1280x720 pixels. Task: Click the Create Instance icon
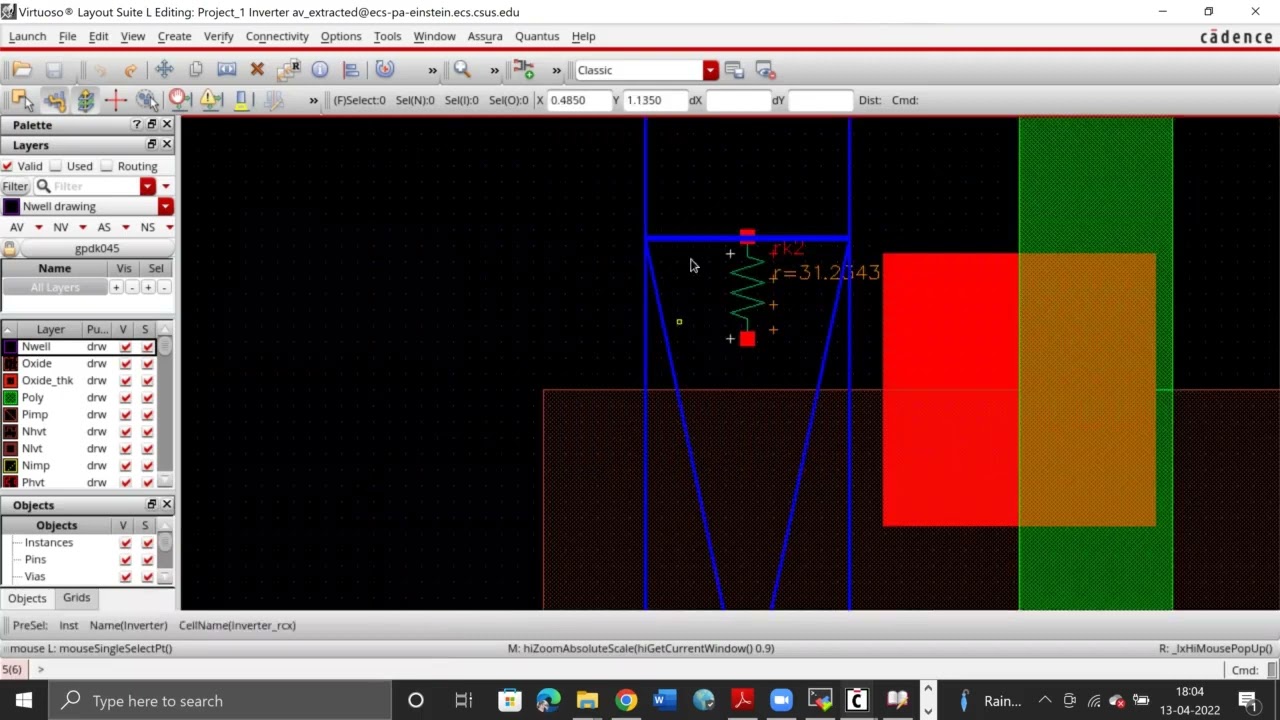click(523, 70)
